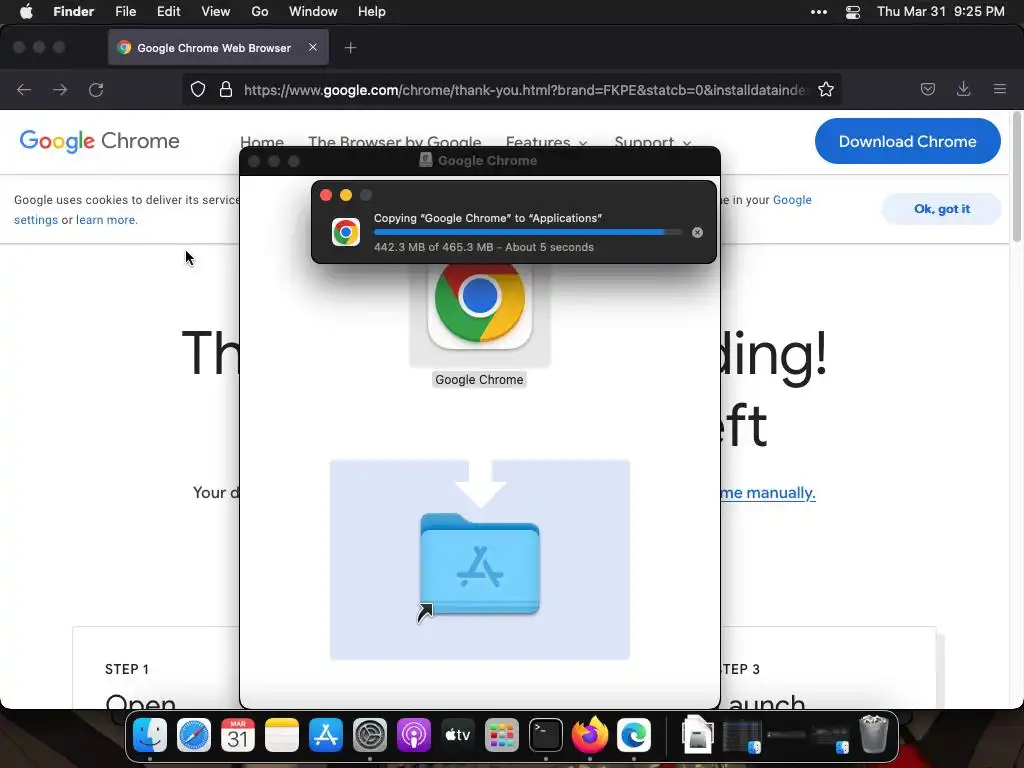Screen dimensions: 1024x768
Task: Click the Google Chrome label under the icon
Action: tap(479, 380)
